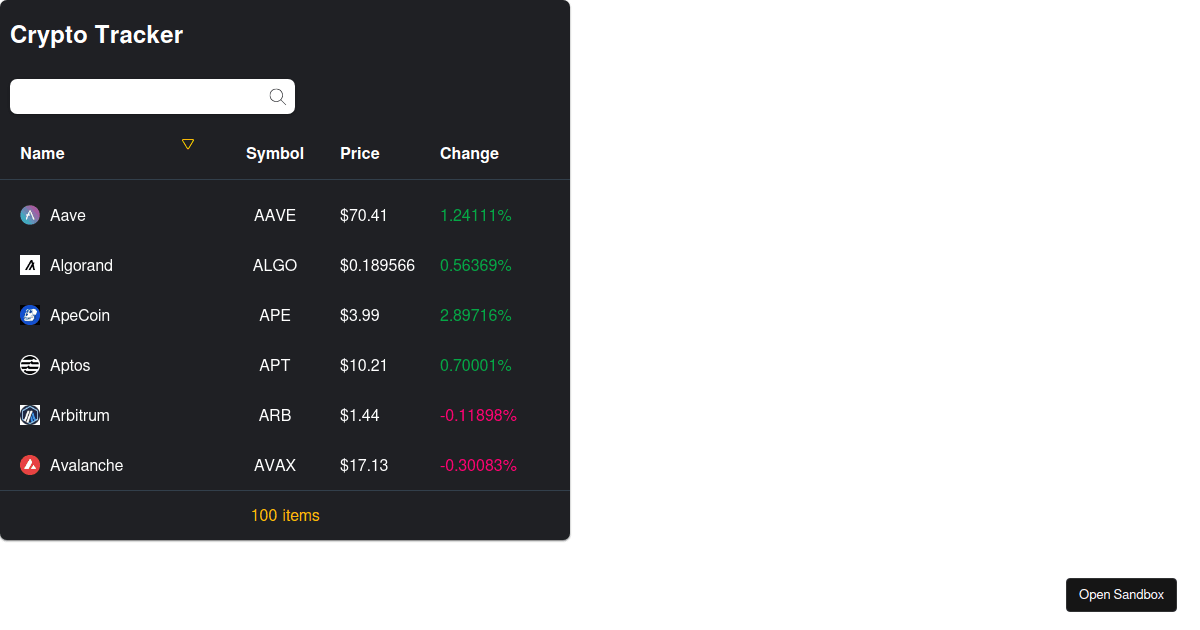Screen dimensions: 1200x630
Task: Select the Avalanche red triangle icon
Action: (29, 465)
